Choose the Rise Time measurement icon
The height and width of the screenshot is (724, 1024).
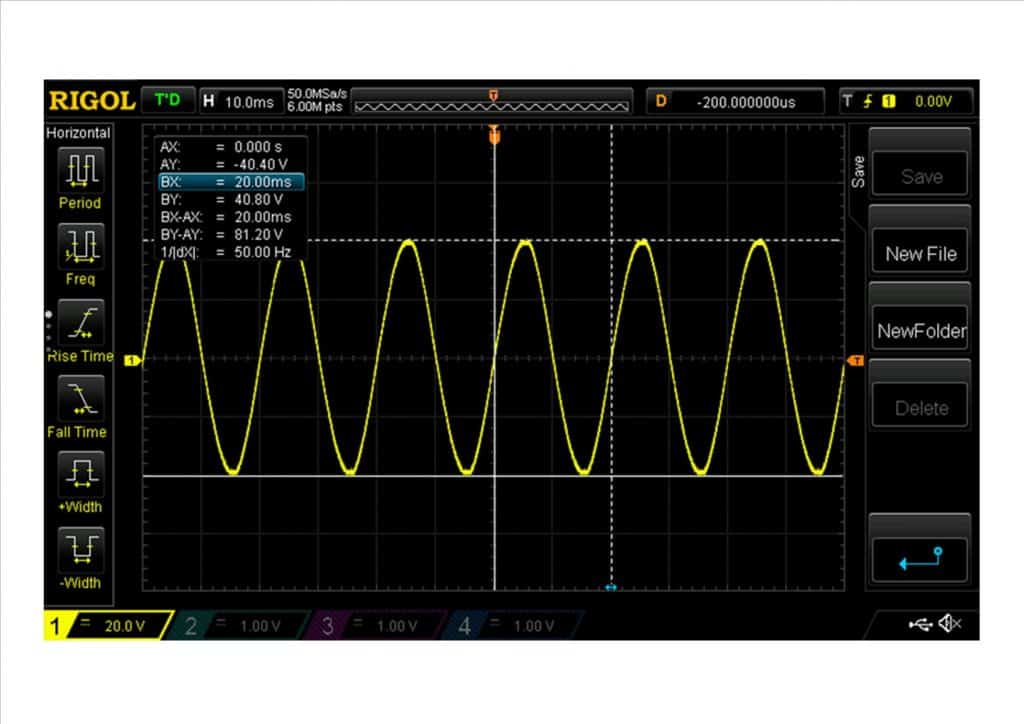[x=80, y=322]
